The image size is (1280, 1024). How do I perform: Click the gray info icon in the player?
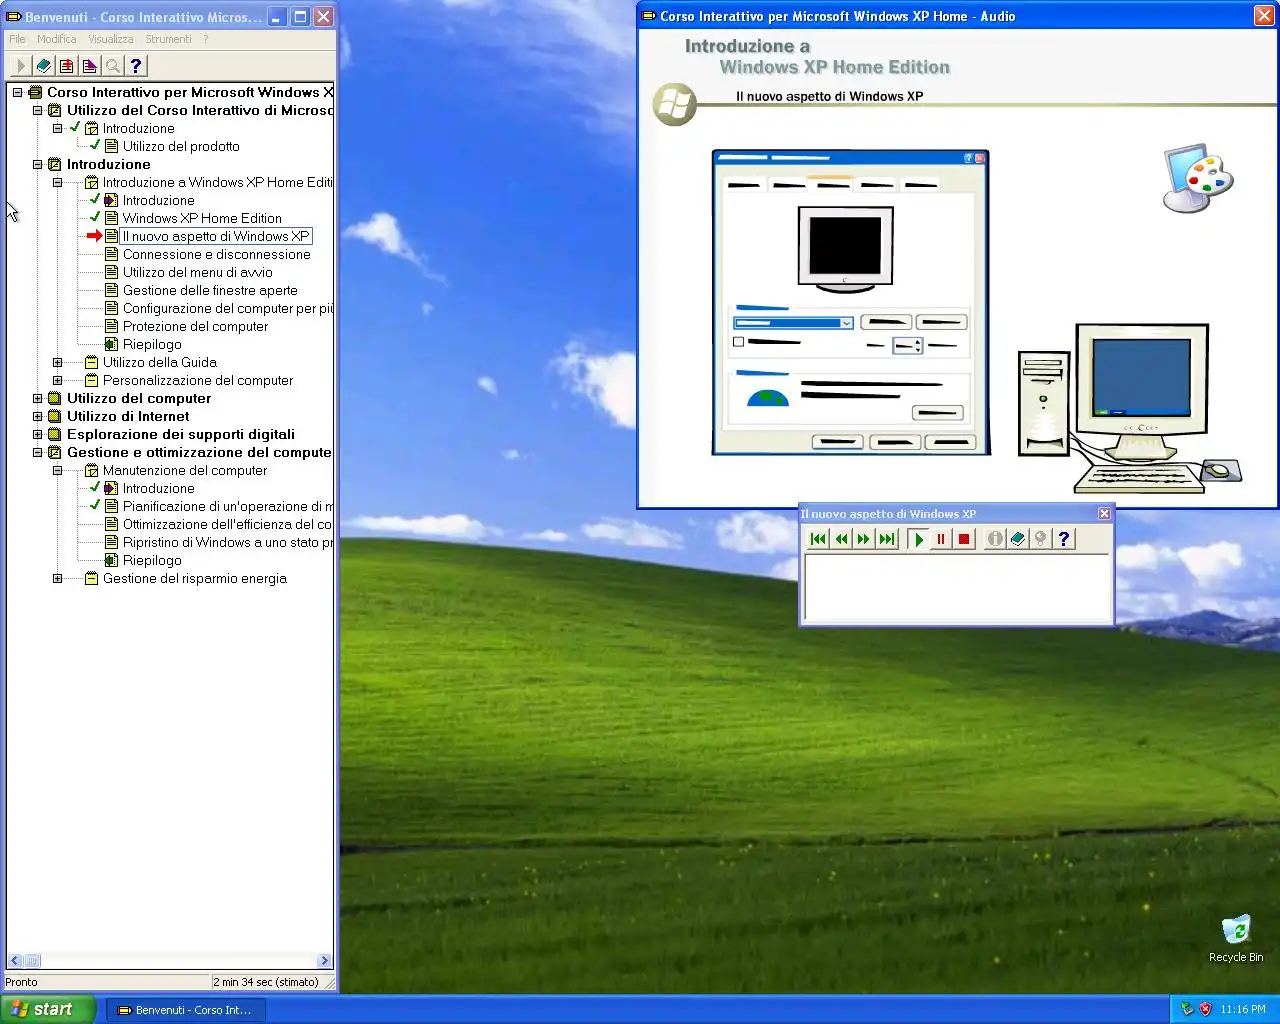coord(995,539)
